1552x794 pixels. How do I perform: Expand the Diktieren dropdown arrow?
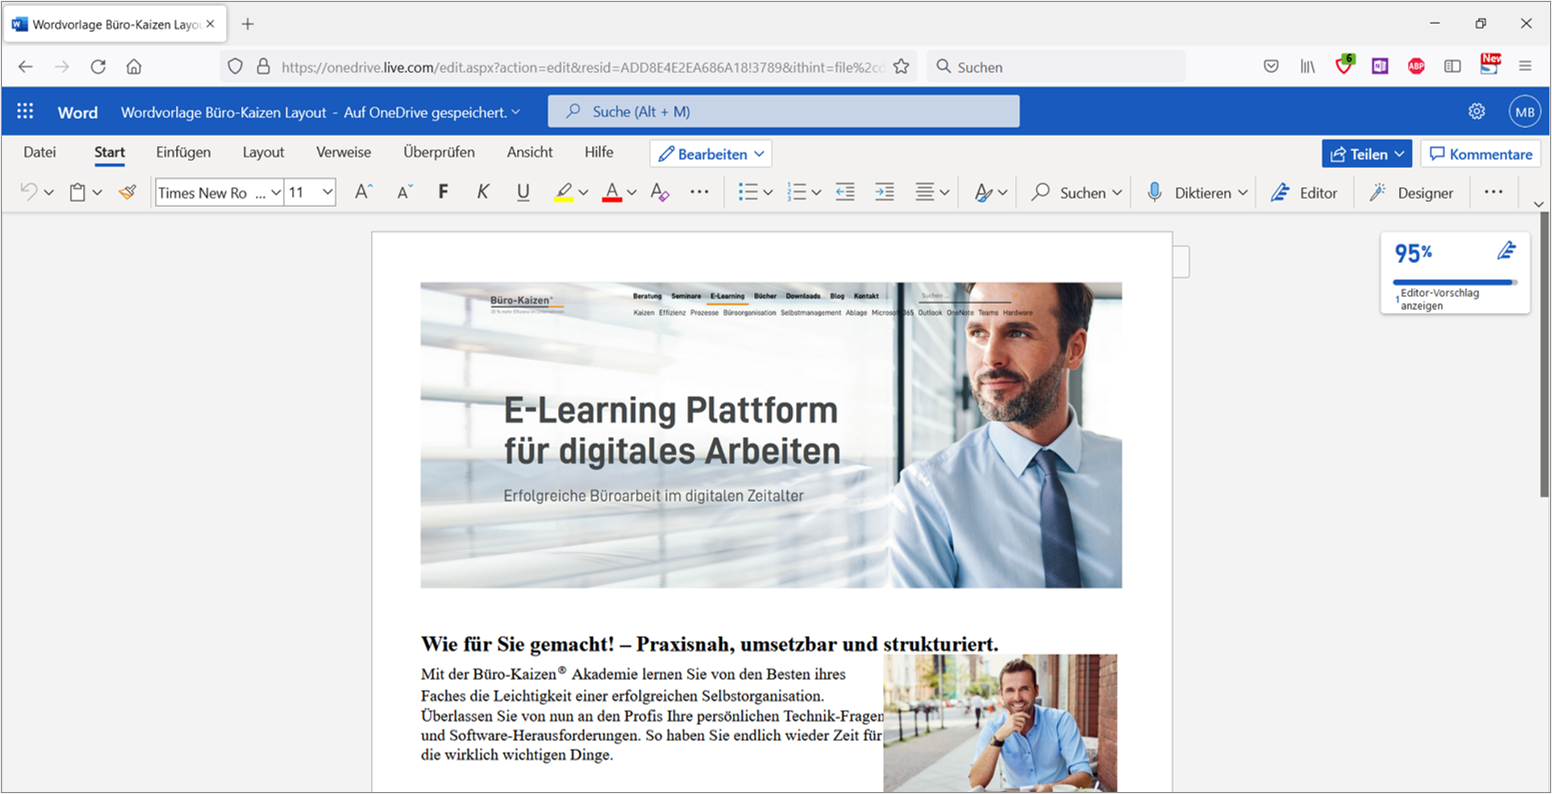pos(1243,193)
